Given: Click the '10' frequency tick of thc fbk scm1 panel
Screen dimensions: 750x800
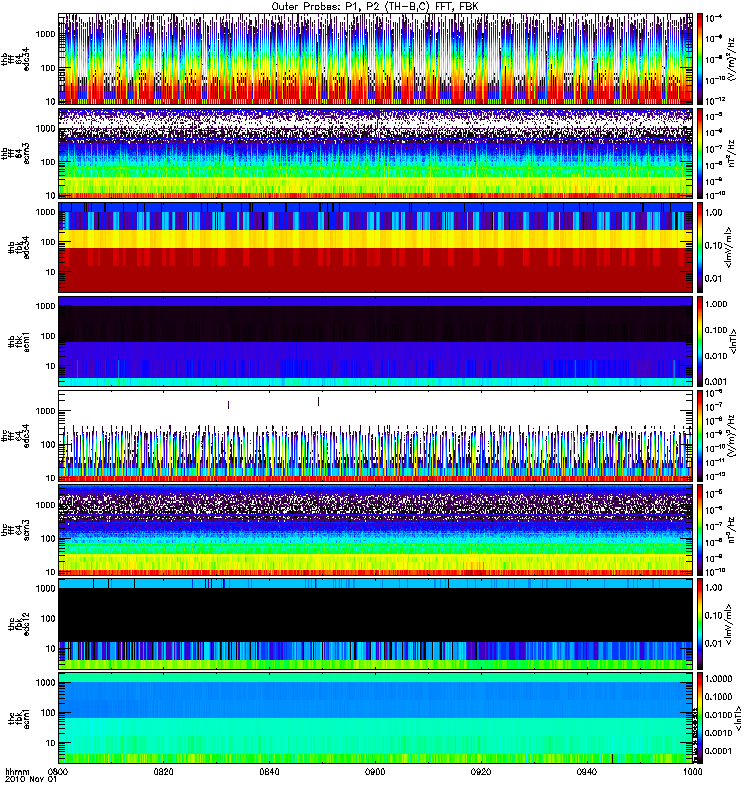Looking at the screenshot, I should (51, 743).
